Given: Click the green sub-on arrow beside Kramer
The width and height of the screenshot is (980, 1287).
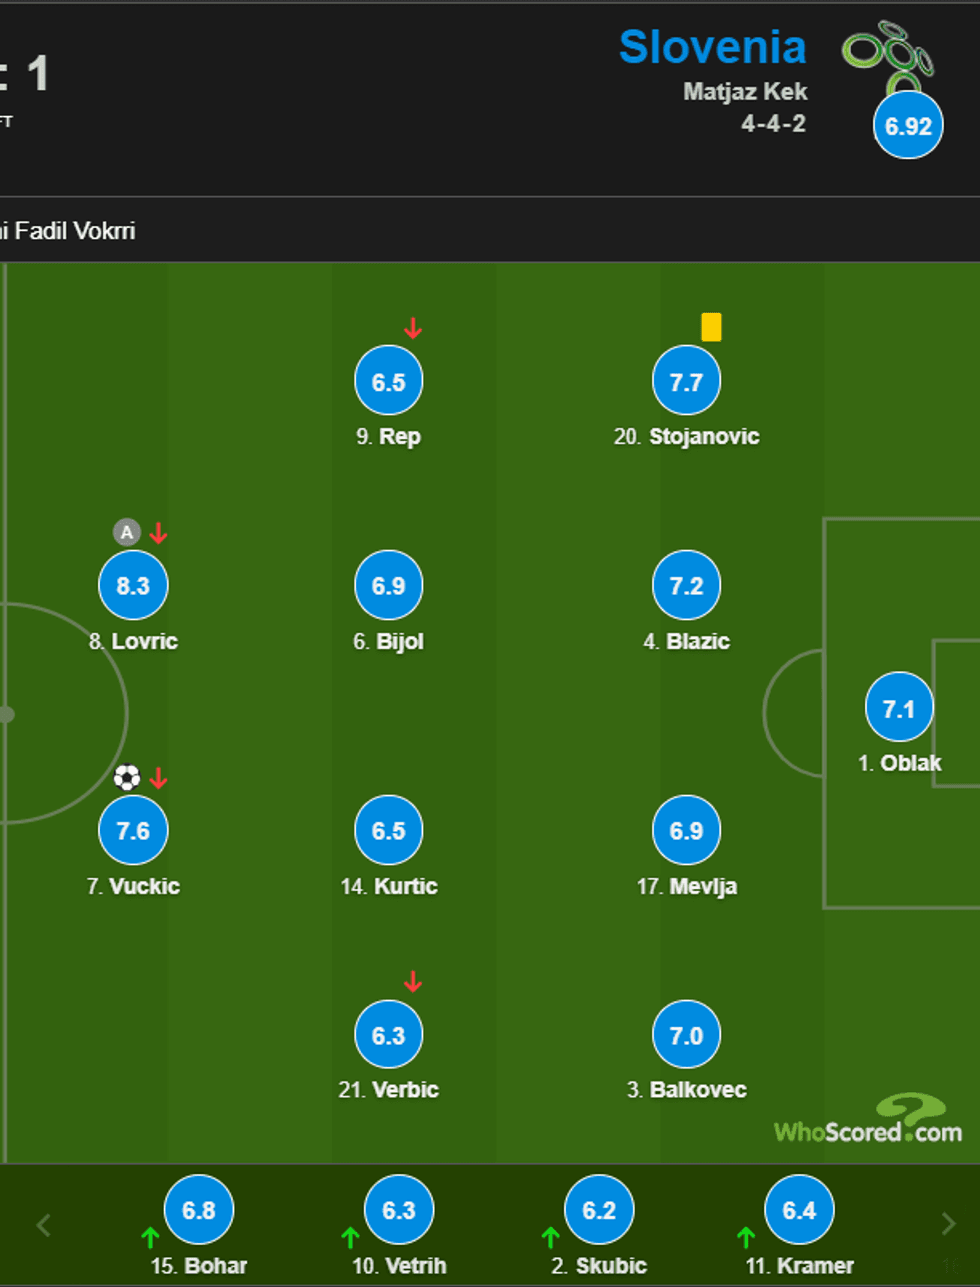Looking at the screenshot, I should click(x=746, y=1238).
